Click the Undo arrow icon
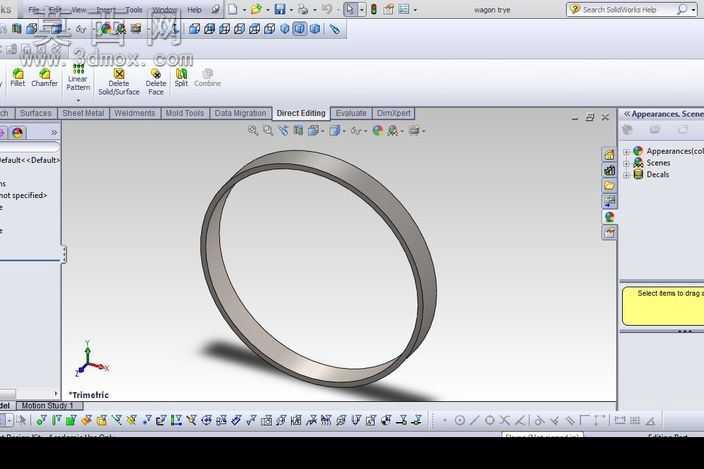 coord(327,9)
